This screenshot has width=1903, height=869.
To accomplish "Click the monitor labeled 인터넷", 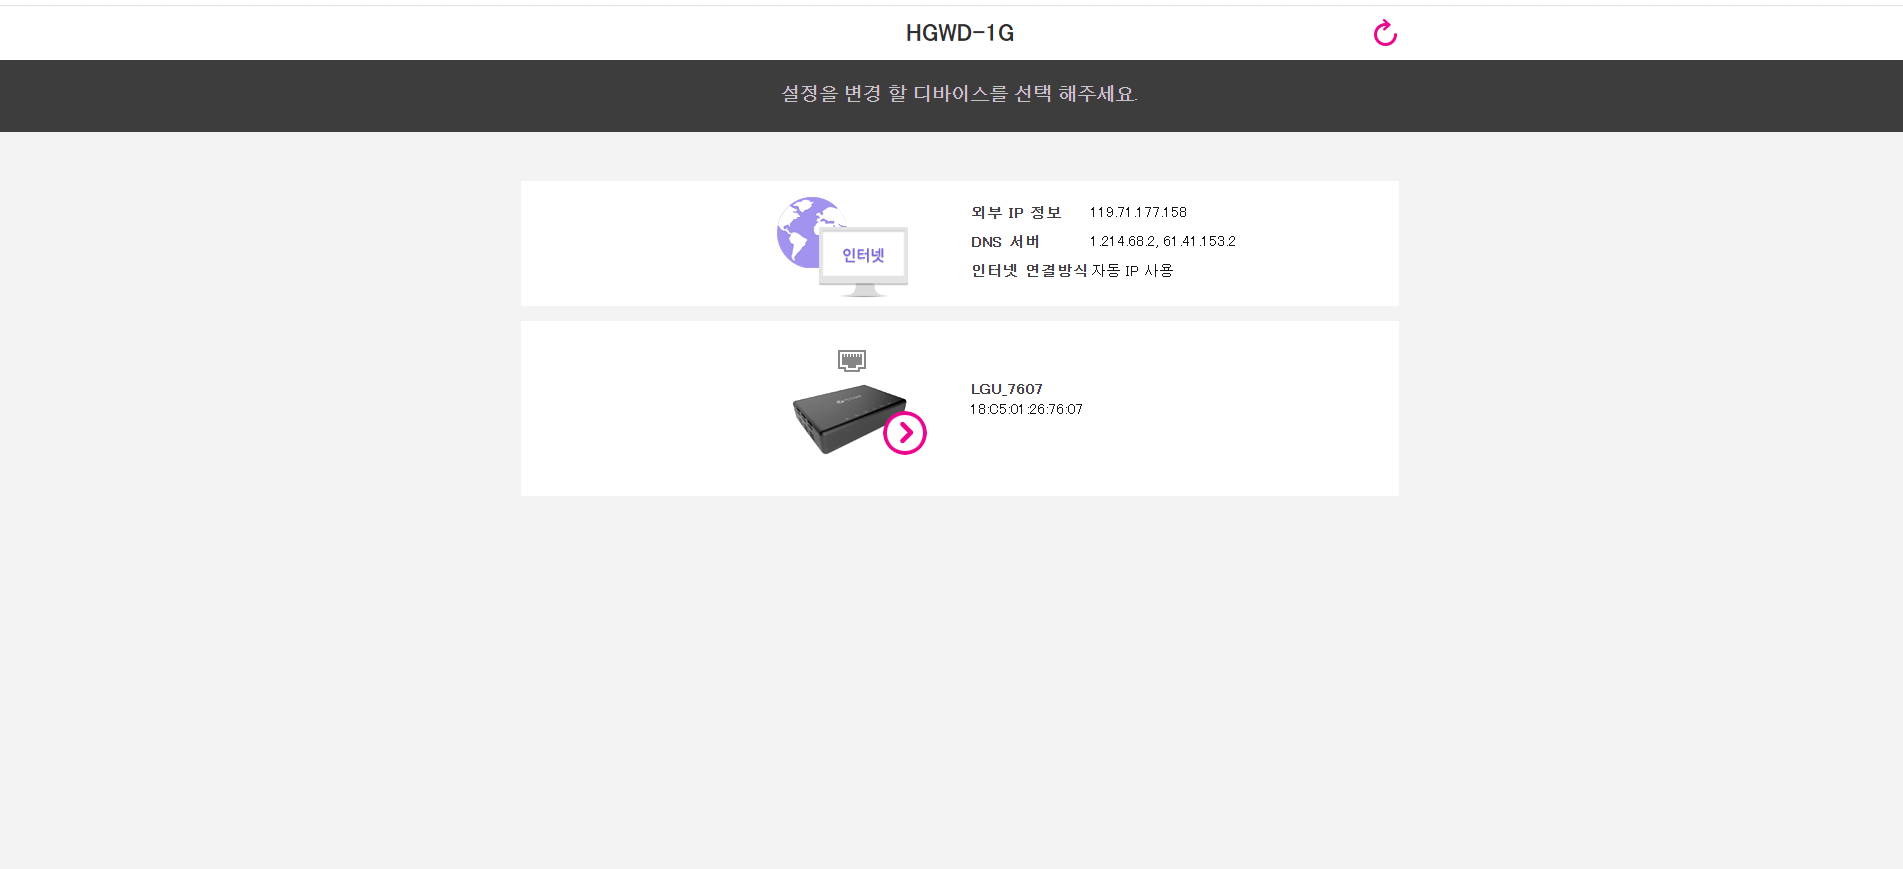I will [863, 261].
